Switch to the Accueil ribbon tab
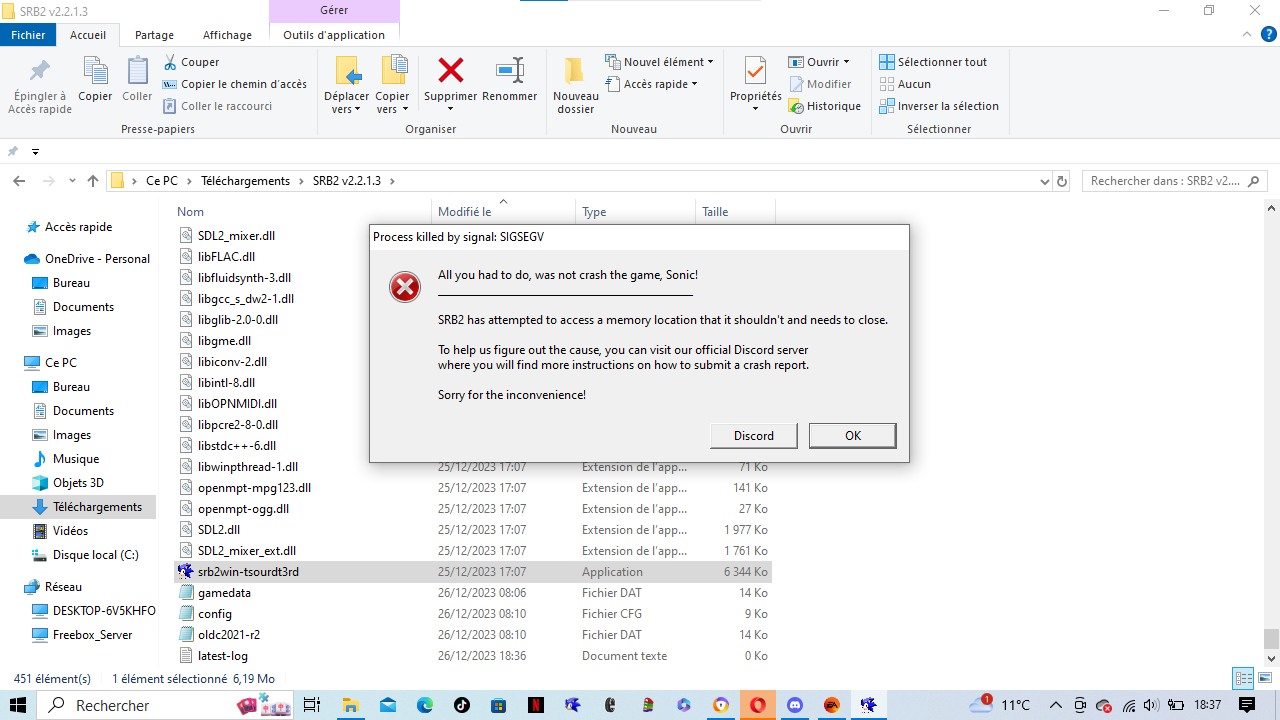 [x=88, y=35]
